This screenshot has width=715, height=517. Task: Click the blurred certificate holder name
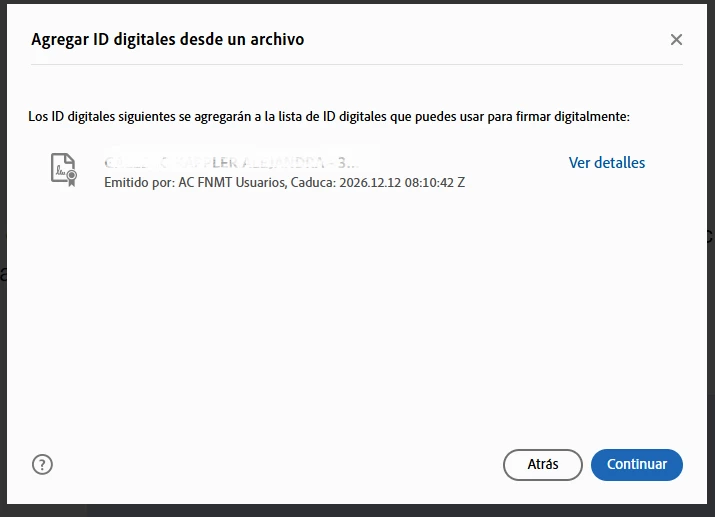232,162
